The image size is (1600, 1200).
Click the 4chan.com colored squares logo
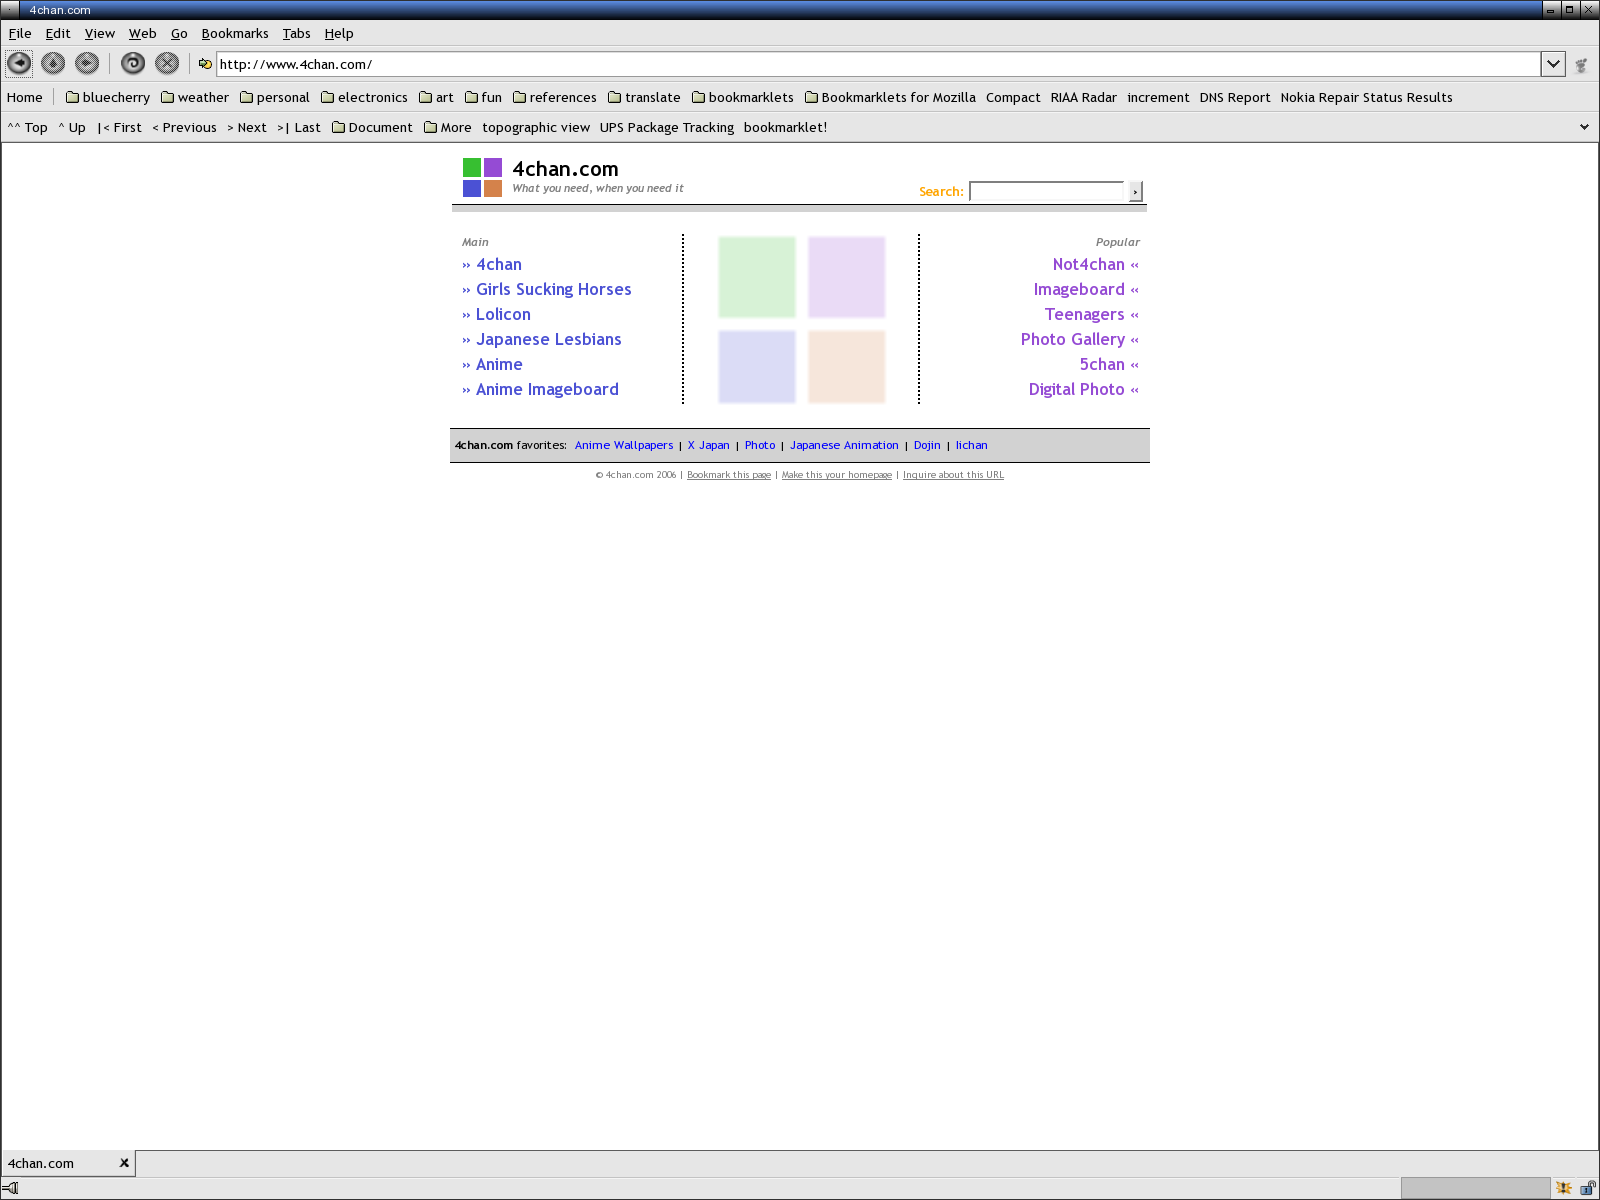coord(482,177)
